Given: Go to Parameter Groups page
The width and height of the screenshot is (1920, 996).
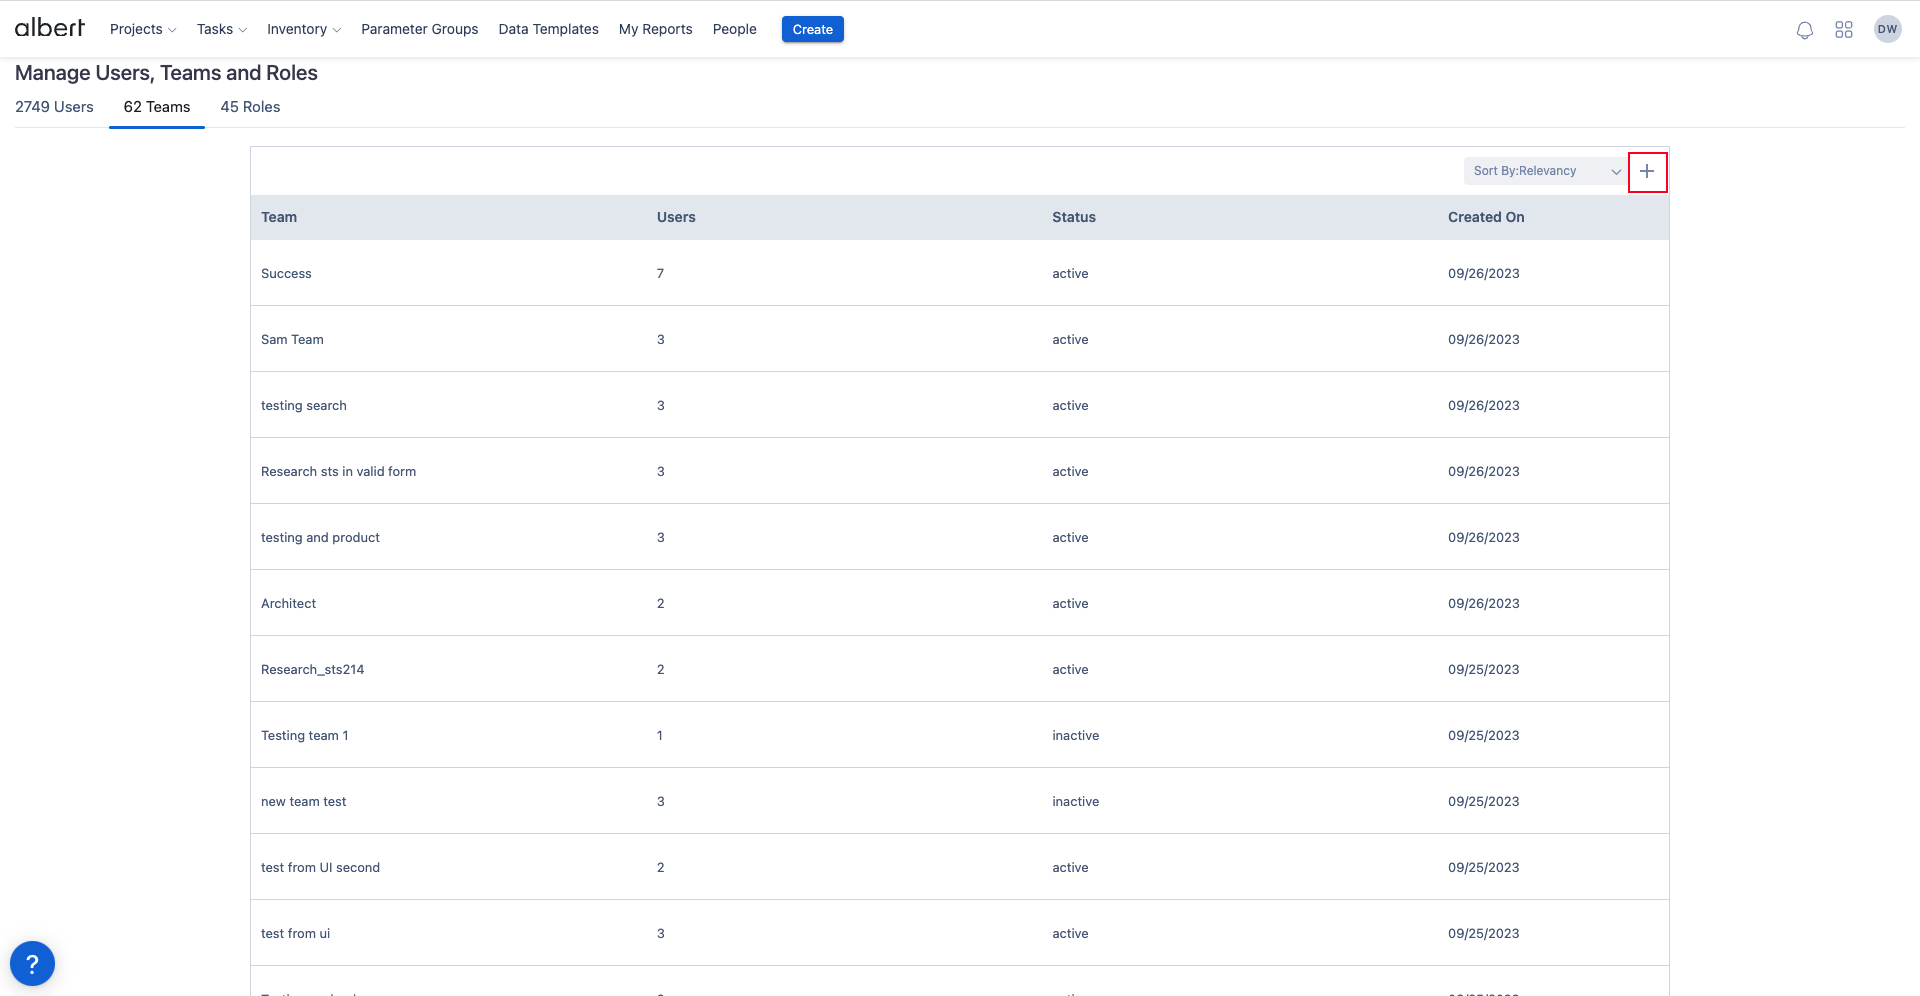Looking at the screenshot, I should pyautogui.click(x=419, y=29).
